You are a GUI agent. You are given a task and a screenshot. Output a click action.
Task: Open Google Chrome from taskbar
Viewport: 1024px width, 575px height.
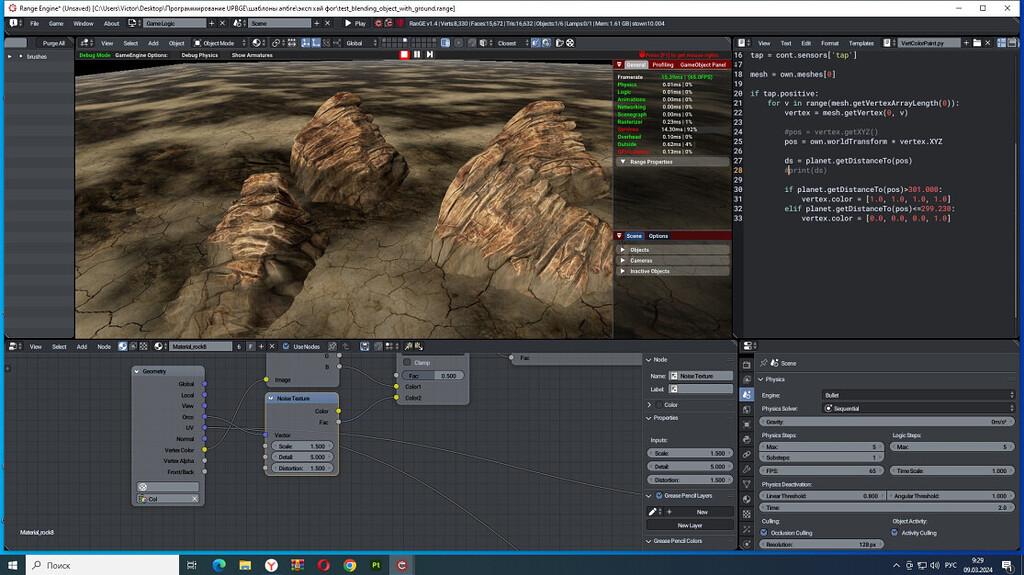(350, 565)
